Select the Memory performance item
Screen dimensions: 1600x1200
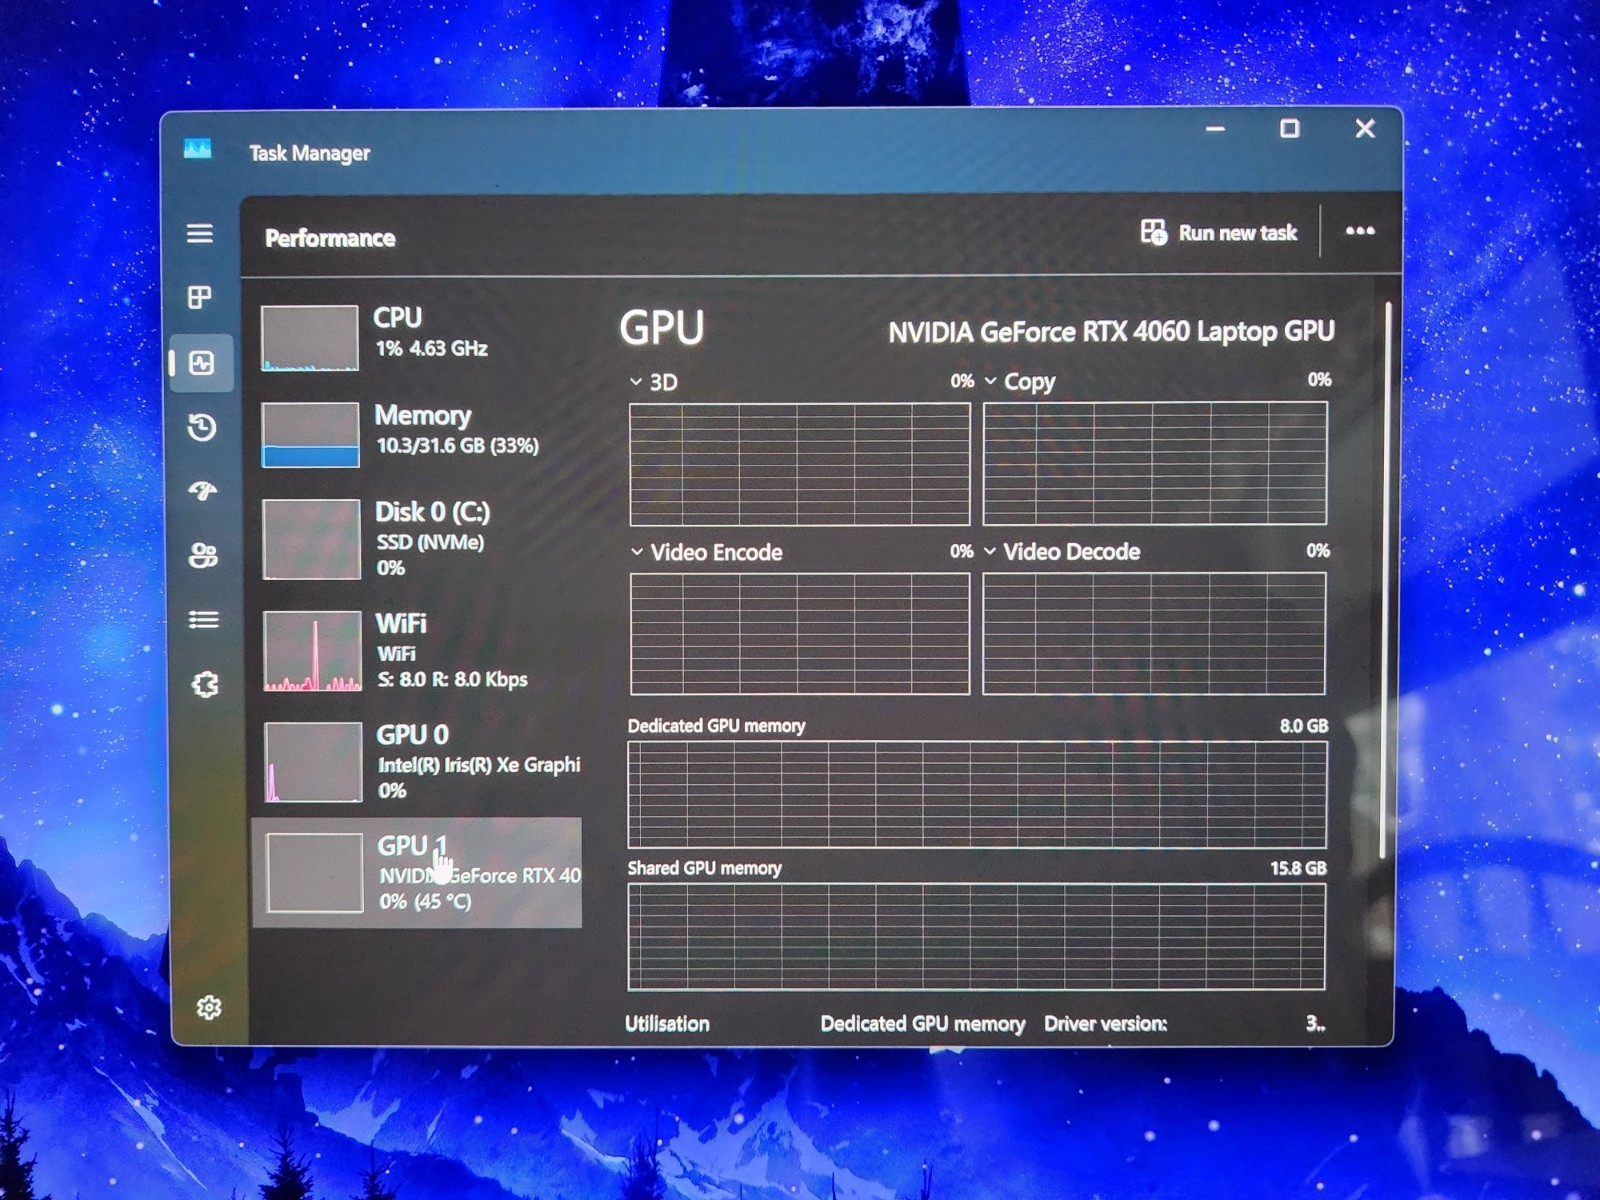click(417, 435)
